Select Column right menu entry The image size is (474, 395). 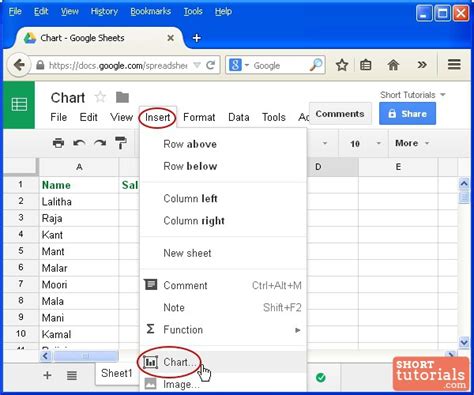point(223,221)
